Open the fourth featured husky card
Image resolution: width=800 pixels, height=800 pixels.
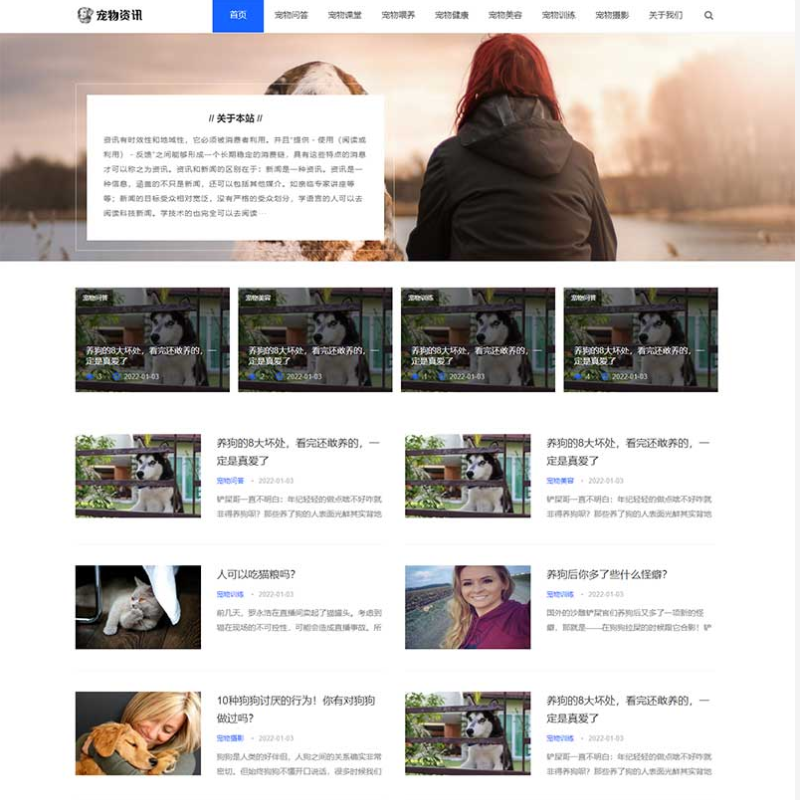[x=640, y=340]
